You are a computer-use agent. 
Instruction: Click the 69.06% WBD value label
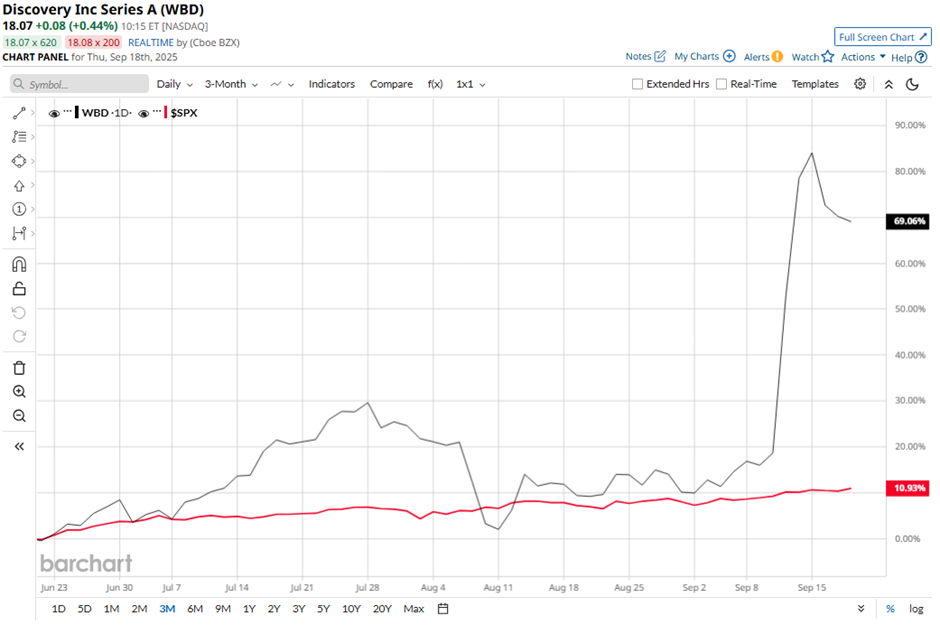[909, 221]
